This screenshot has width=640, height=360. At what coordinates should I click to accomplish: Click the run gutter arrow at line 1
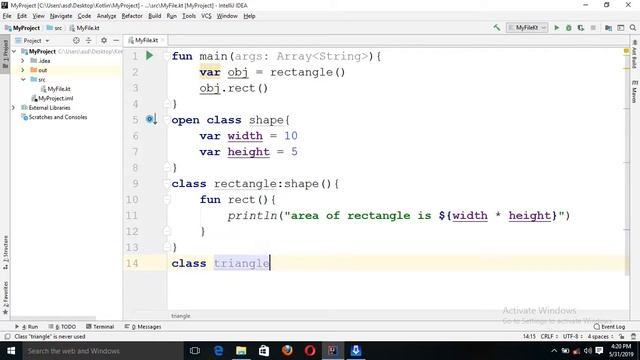click(149, 55)
